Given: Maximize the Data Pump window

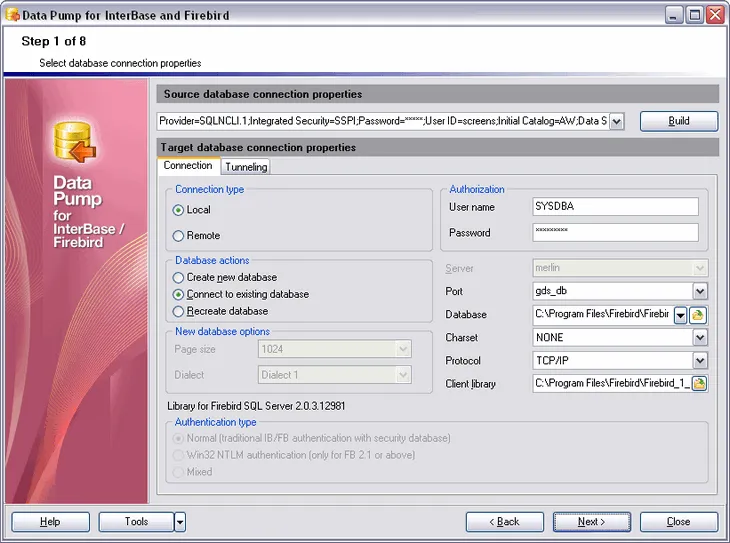Looking at the screenshot, I should click(694, 15).
